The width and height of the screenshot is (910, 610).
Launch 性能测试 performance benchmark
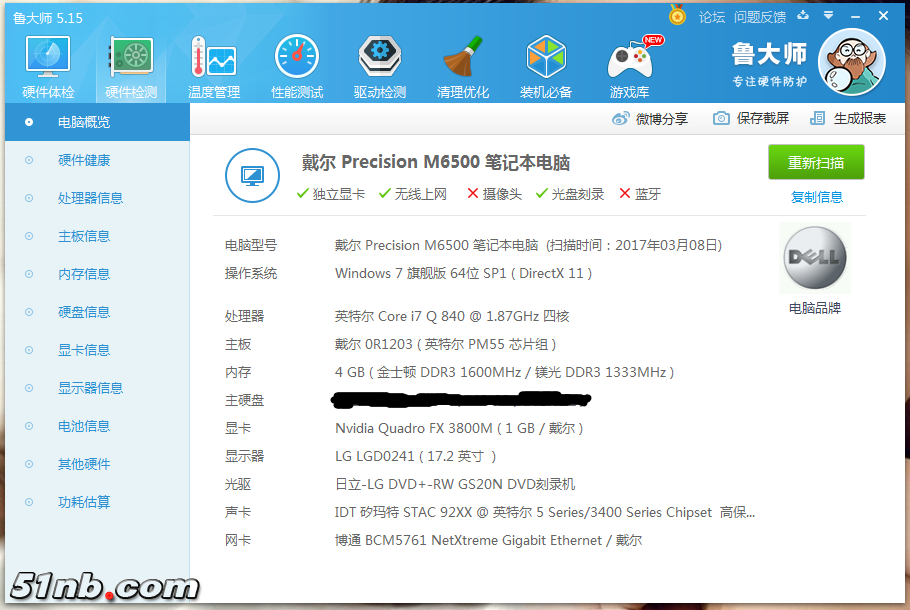point(297,65)
